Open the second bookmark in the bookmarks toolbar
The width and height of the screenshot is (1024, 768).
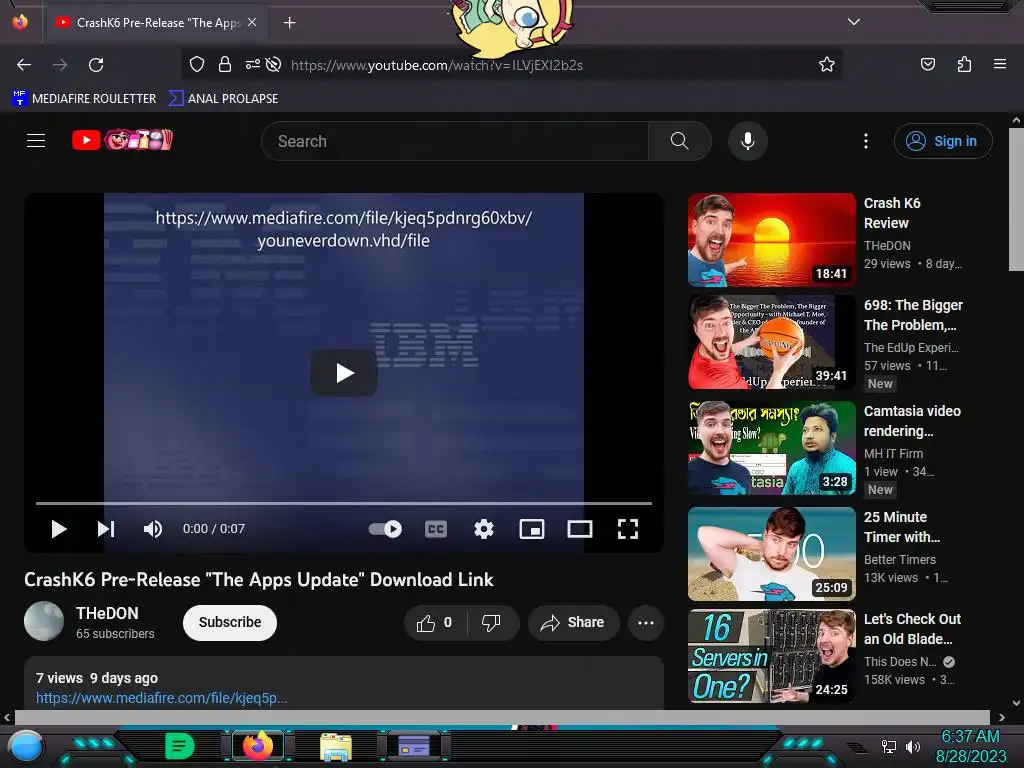click(x=223, y=99)
